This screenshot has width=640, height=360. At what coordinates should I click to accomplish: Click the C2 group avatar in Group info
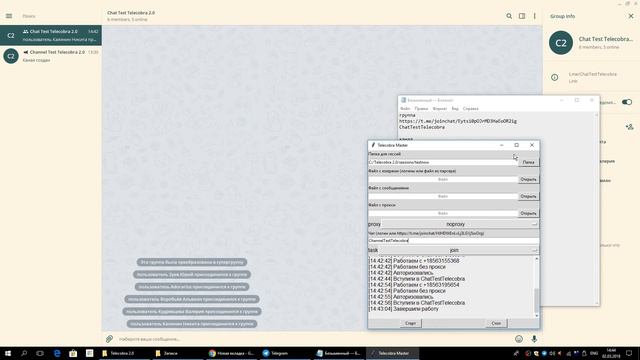(x=561, y=43)
